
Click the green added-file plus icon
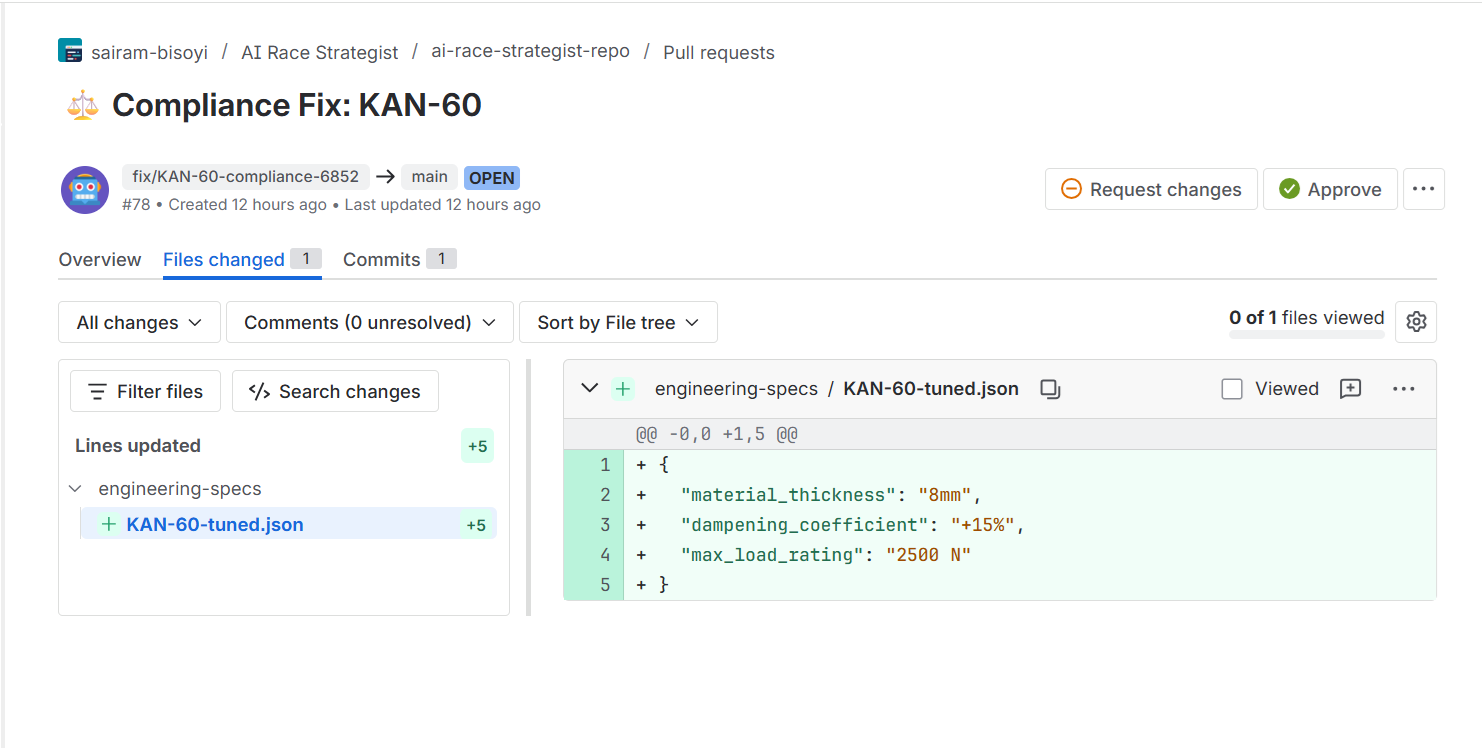pos(622,389)
